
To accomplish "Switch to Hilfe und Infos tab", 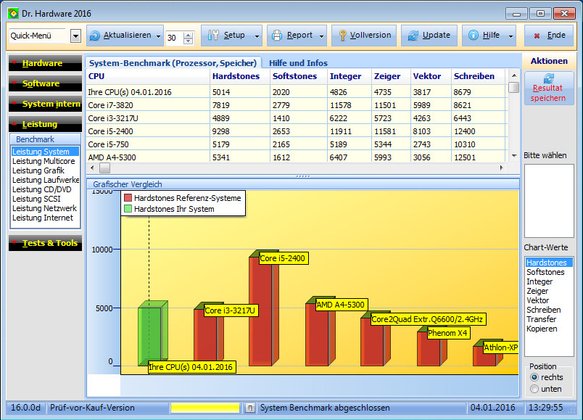I will coord(298,63).
